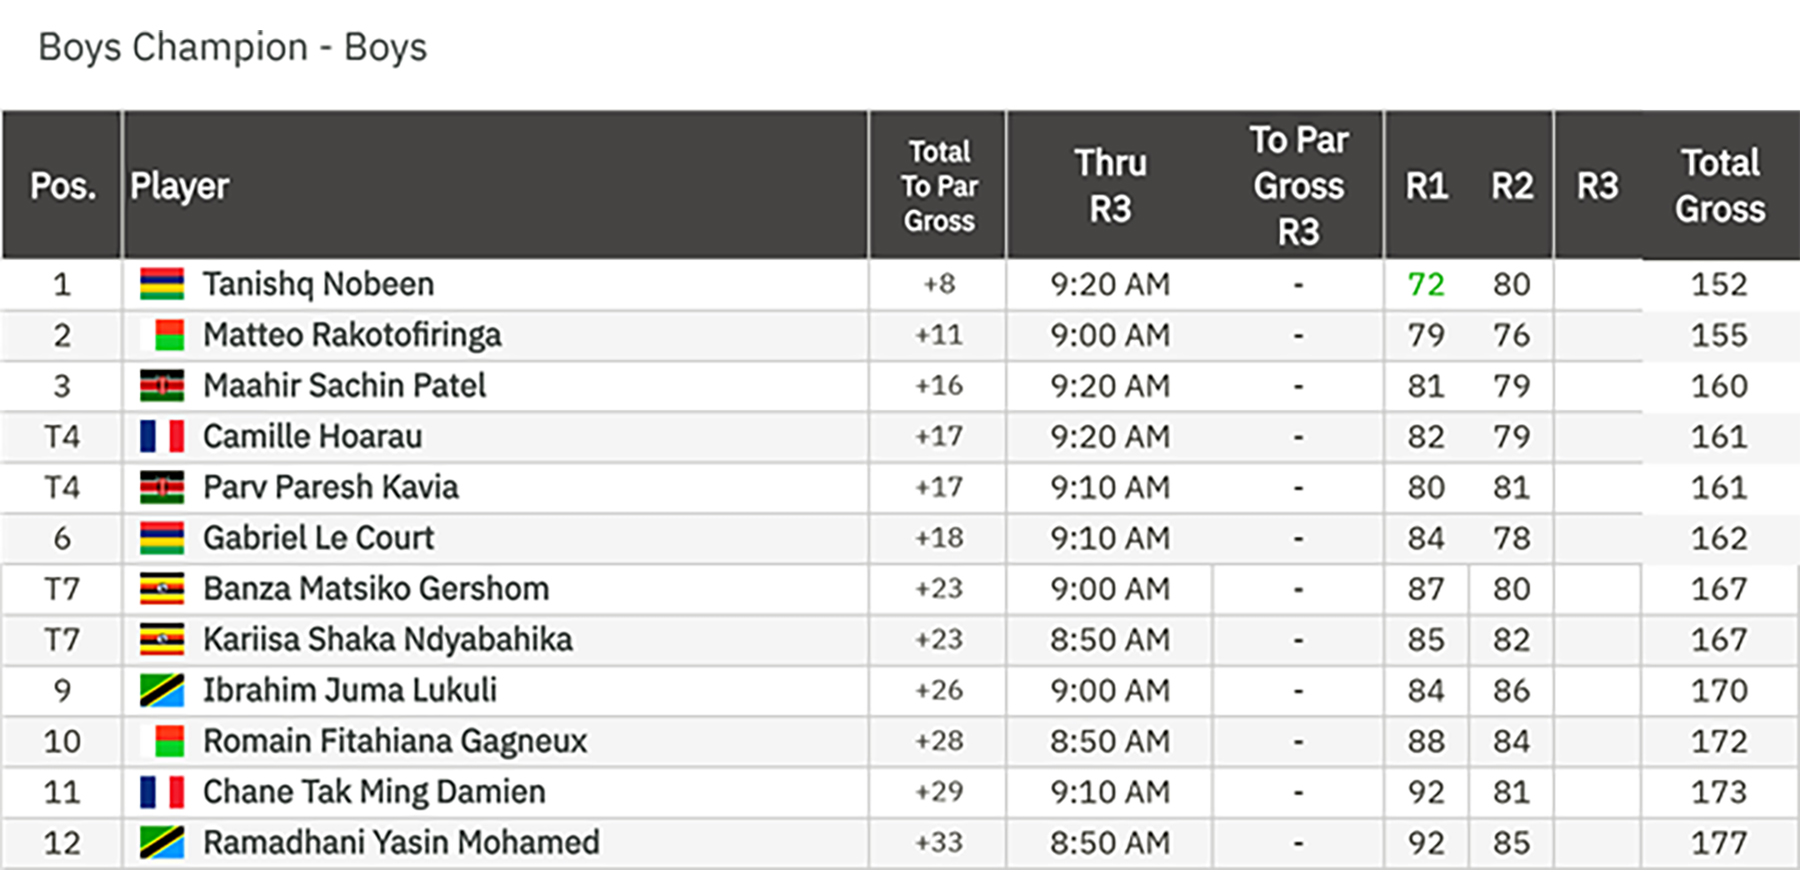Open player Tanishq Nobeen's scorecard
This screenshot has width=1800, height=895.
(x=318, y=284)
